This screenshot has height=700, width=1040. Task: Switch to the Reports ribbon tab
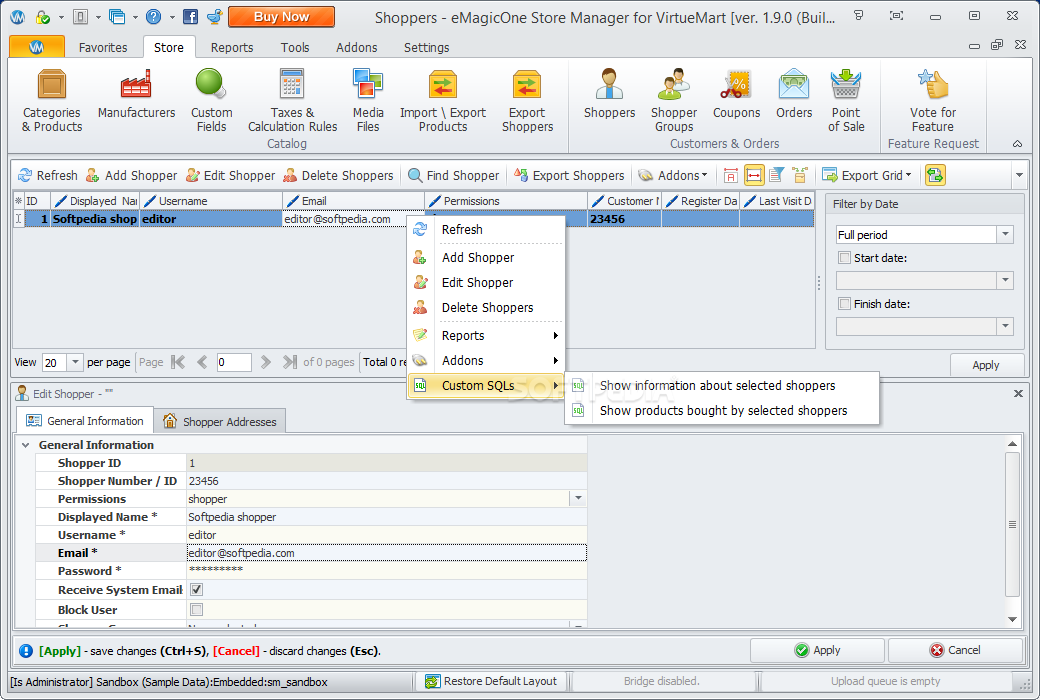coord(231,47)
